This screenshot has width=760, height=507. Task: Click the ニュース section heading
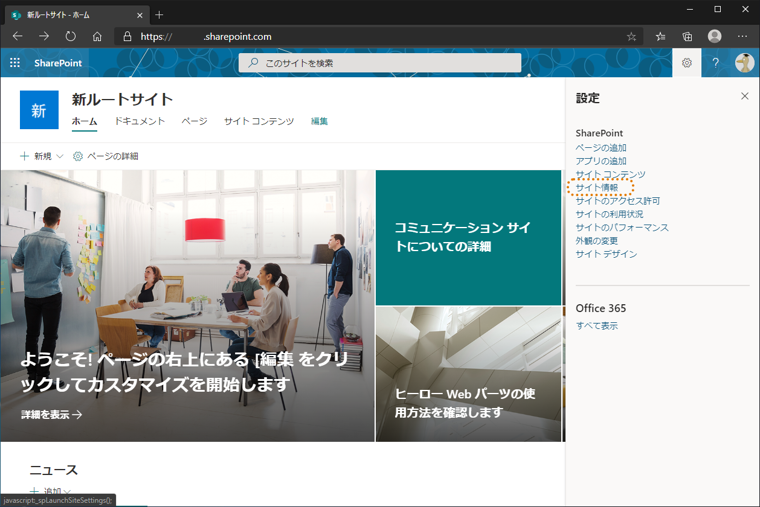(x=53, y=470)
